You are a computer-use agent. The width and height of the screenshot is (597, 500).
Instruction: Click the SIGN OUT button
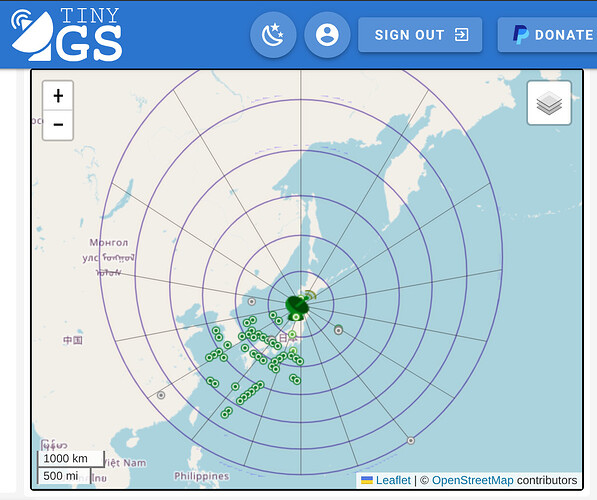tap(420, 35)
